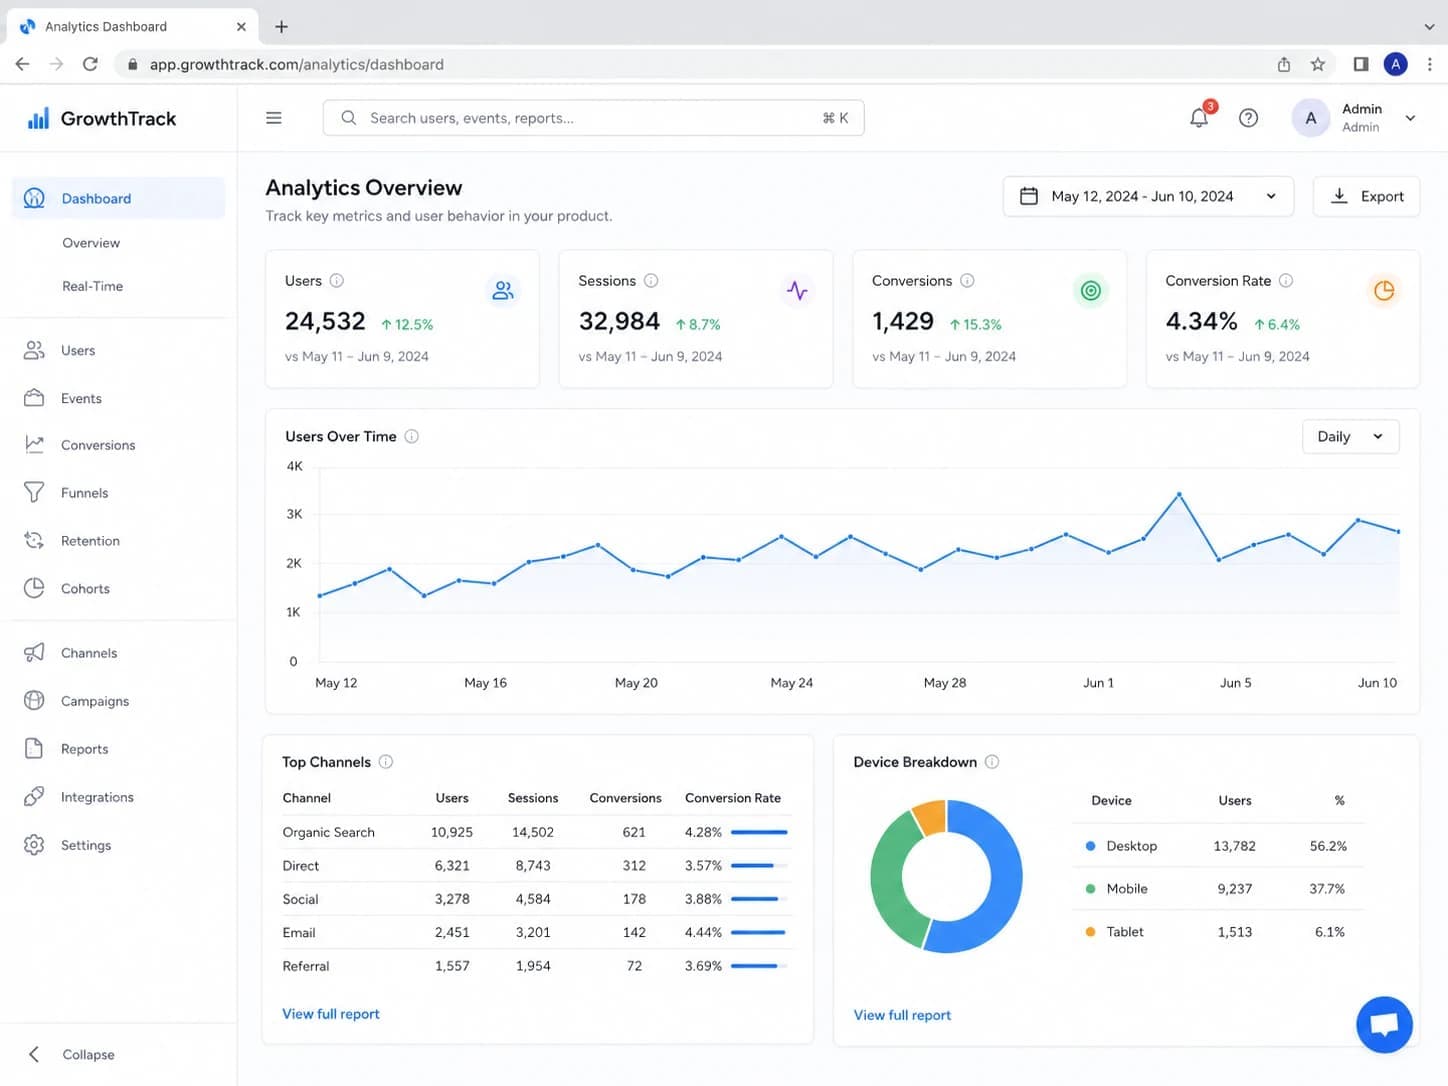Toggle the hamburger menu icon
This screenshot has height=1086, width=1448.
pyautogui.click(x=273, y=118)
